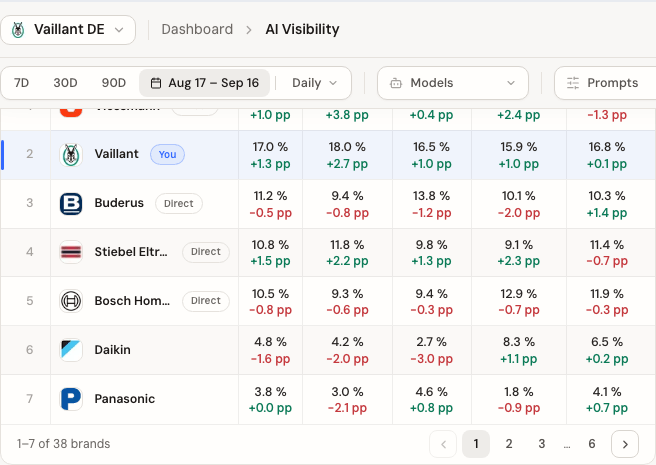The image size is (656, 465).
Task: Select page 1 in pagination
Action: [x=476, y=444]
